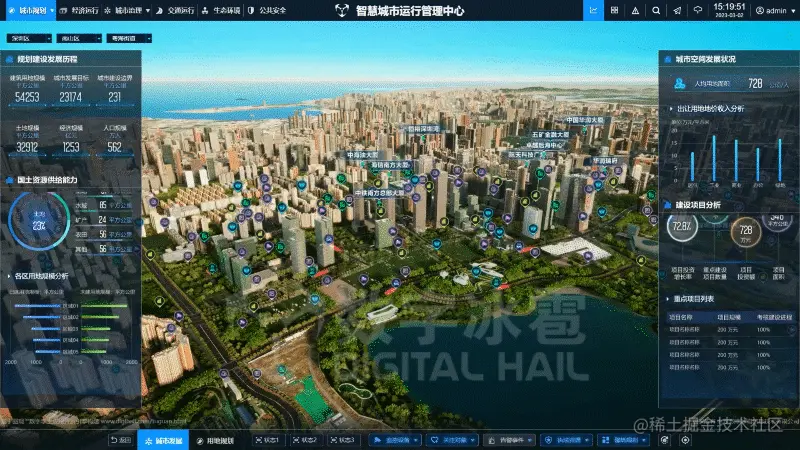
Task: Click the 建设项目分析 panel header icon
Action: [x=667, y=205]
